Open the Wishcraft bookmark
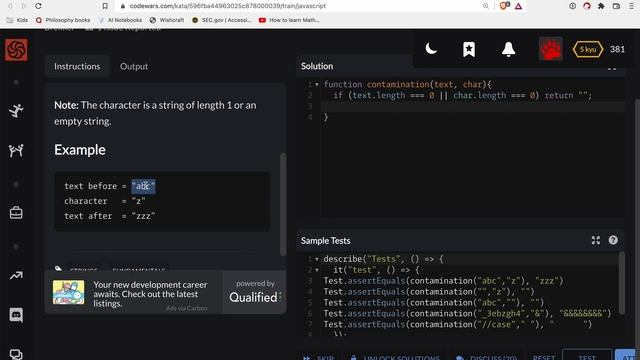 [167, 20]
